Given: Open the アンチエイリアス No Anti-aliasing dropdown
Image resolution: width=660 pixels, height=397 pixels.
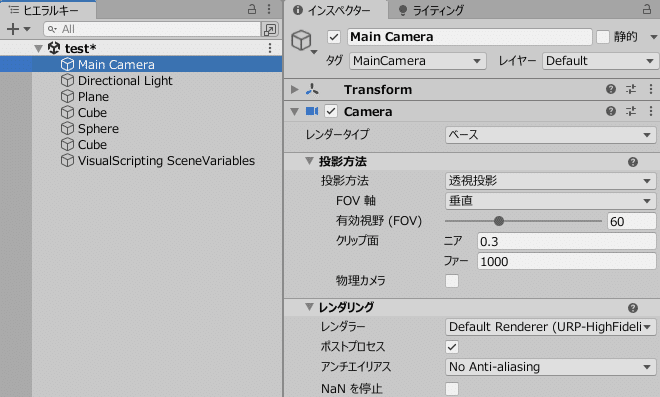Looking at the screenshot, I should pyautogui.click(x=550, y=367).
